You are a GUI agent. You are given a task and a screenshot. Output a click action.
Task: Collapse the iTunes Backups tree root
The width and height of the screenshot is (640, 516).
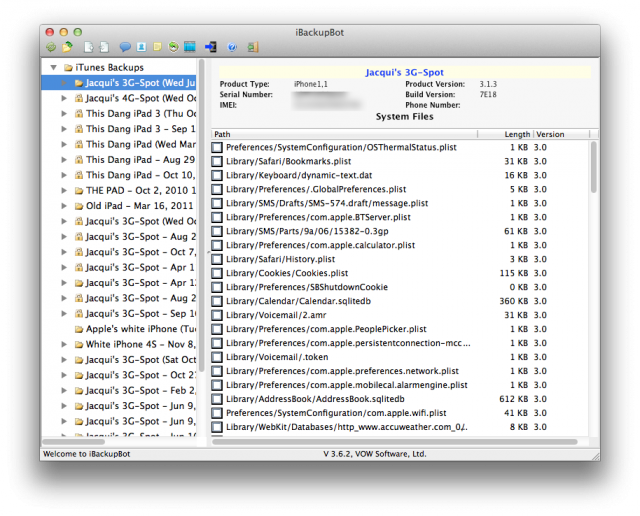(x=53, y=67)
